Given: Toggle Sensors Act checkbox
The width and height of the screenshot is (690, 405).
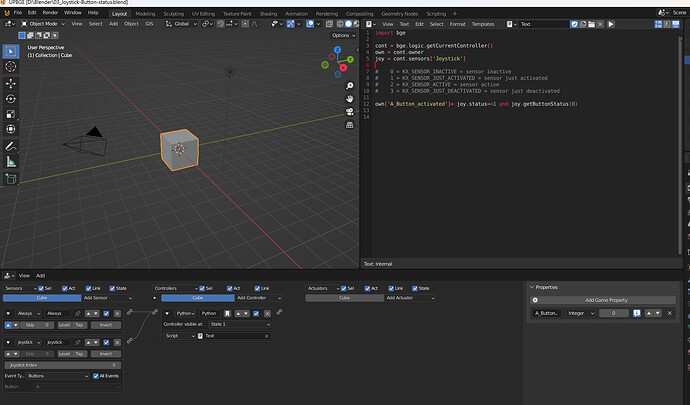Looking at the screenshot, I should click(65, 288).
